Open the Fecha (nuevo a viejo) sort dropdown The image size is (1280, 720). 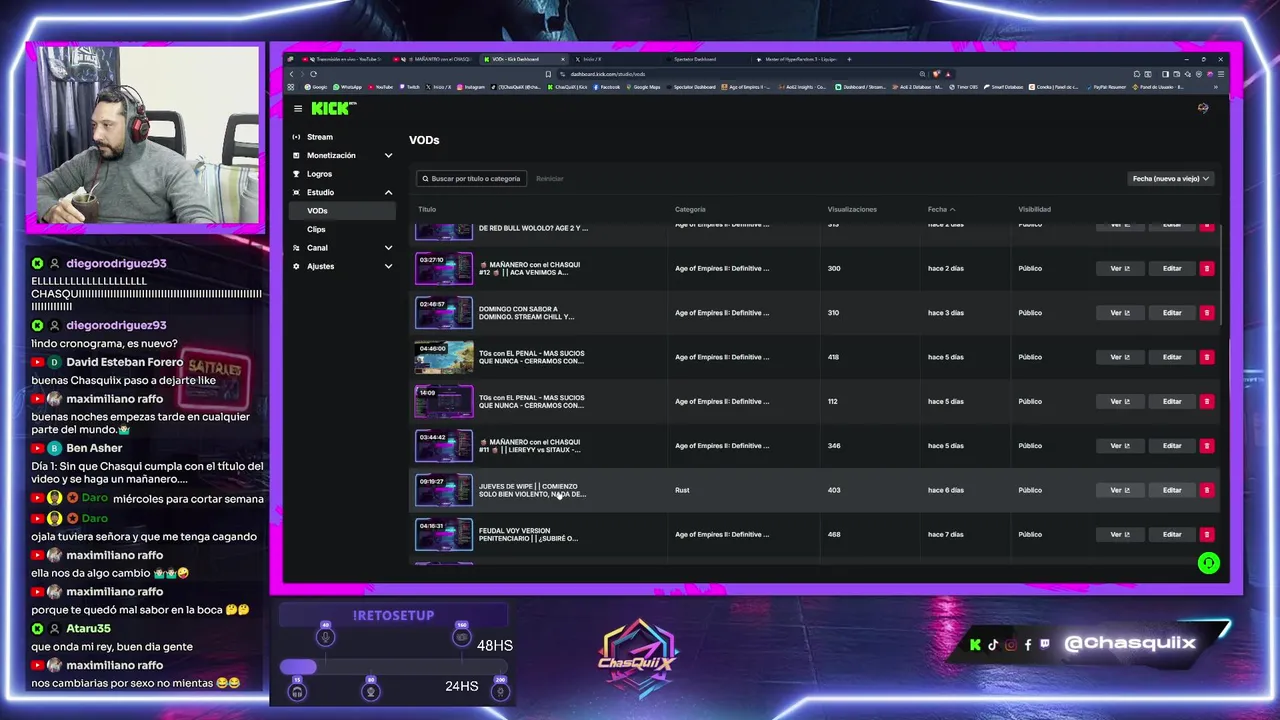click(1170, 179)
